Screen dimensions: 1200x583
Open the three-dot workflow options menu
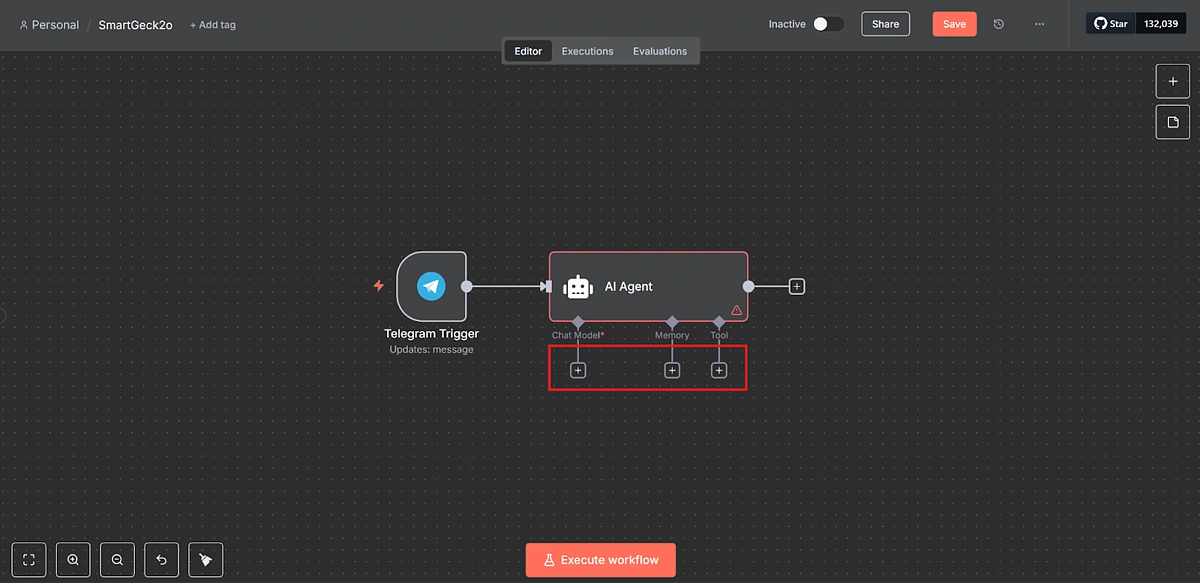click(x=1039, y=23)
